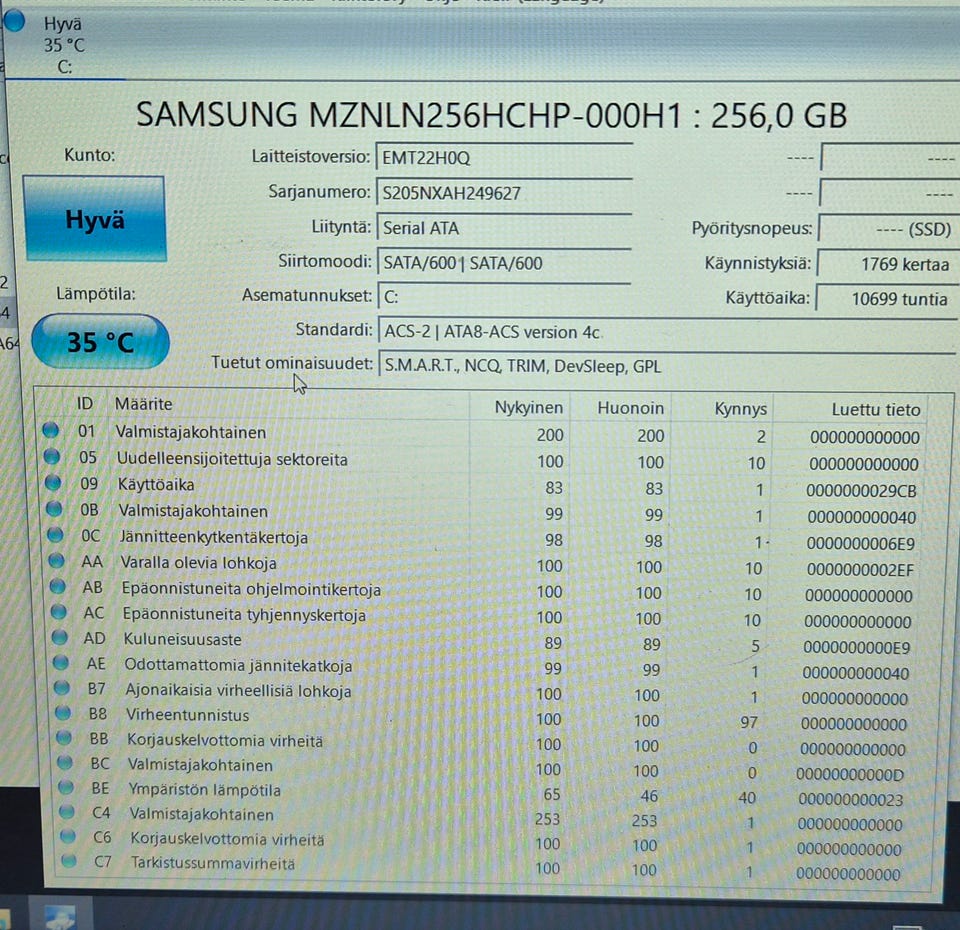Click the Laitteistoversio field showing EMT22H0Q
Screen dimensions: 960x930
504,157
